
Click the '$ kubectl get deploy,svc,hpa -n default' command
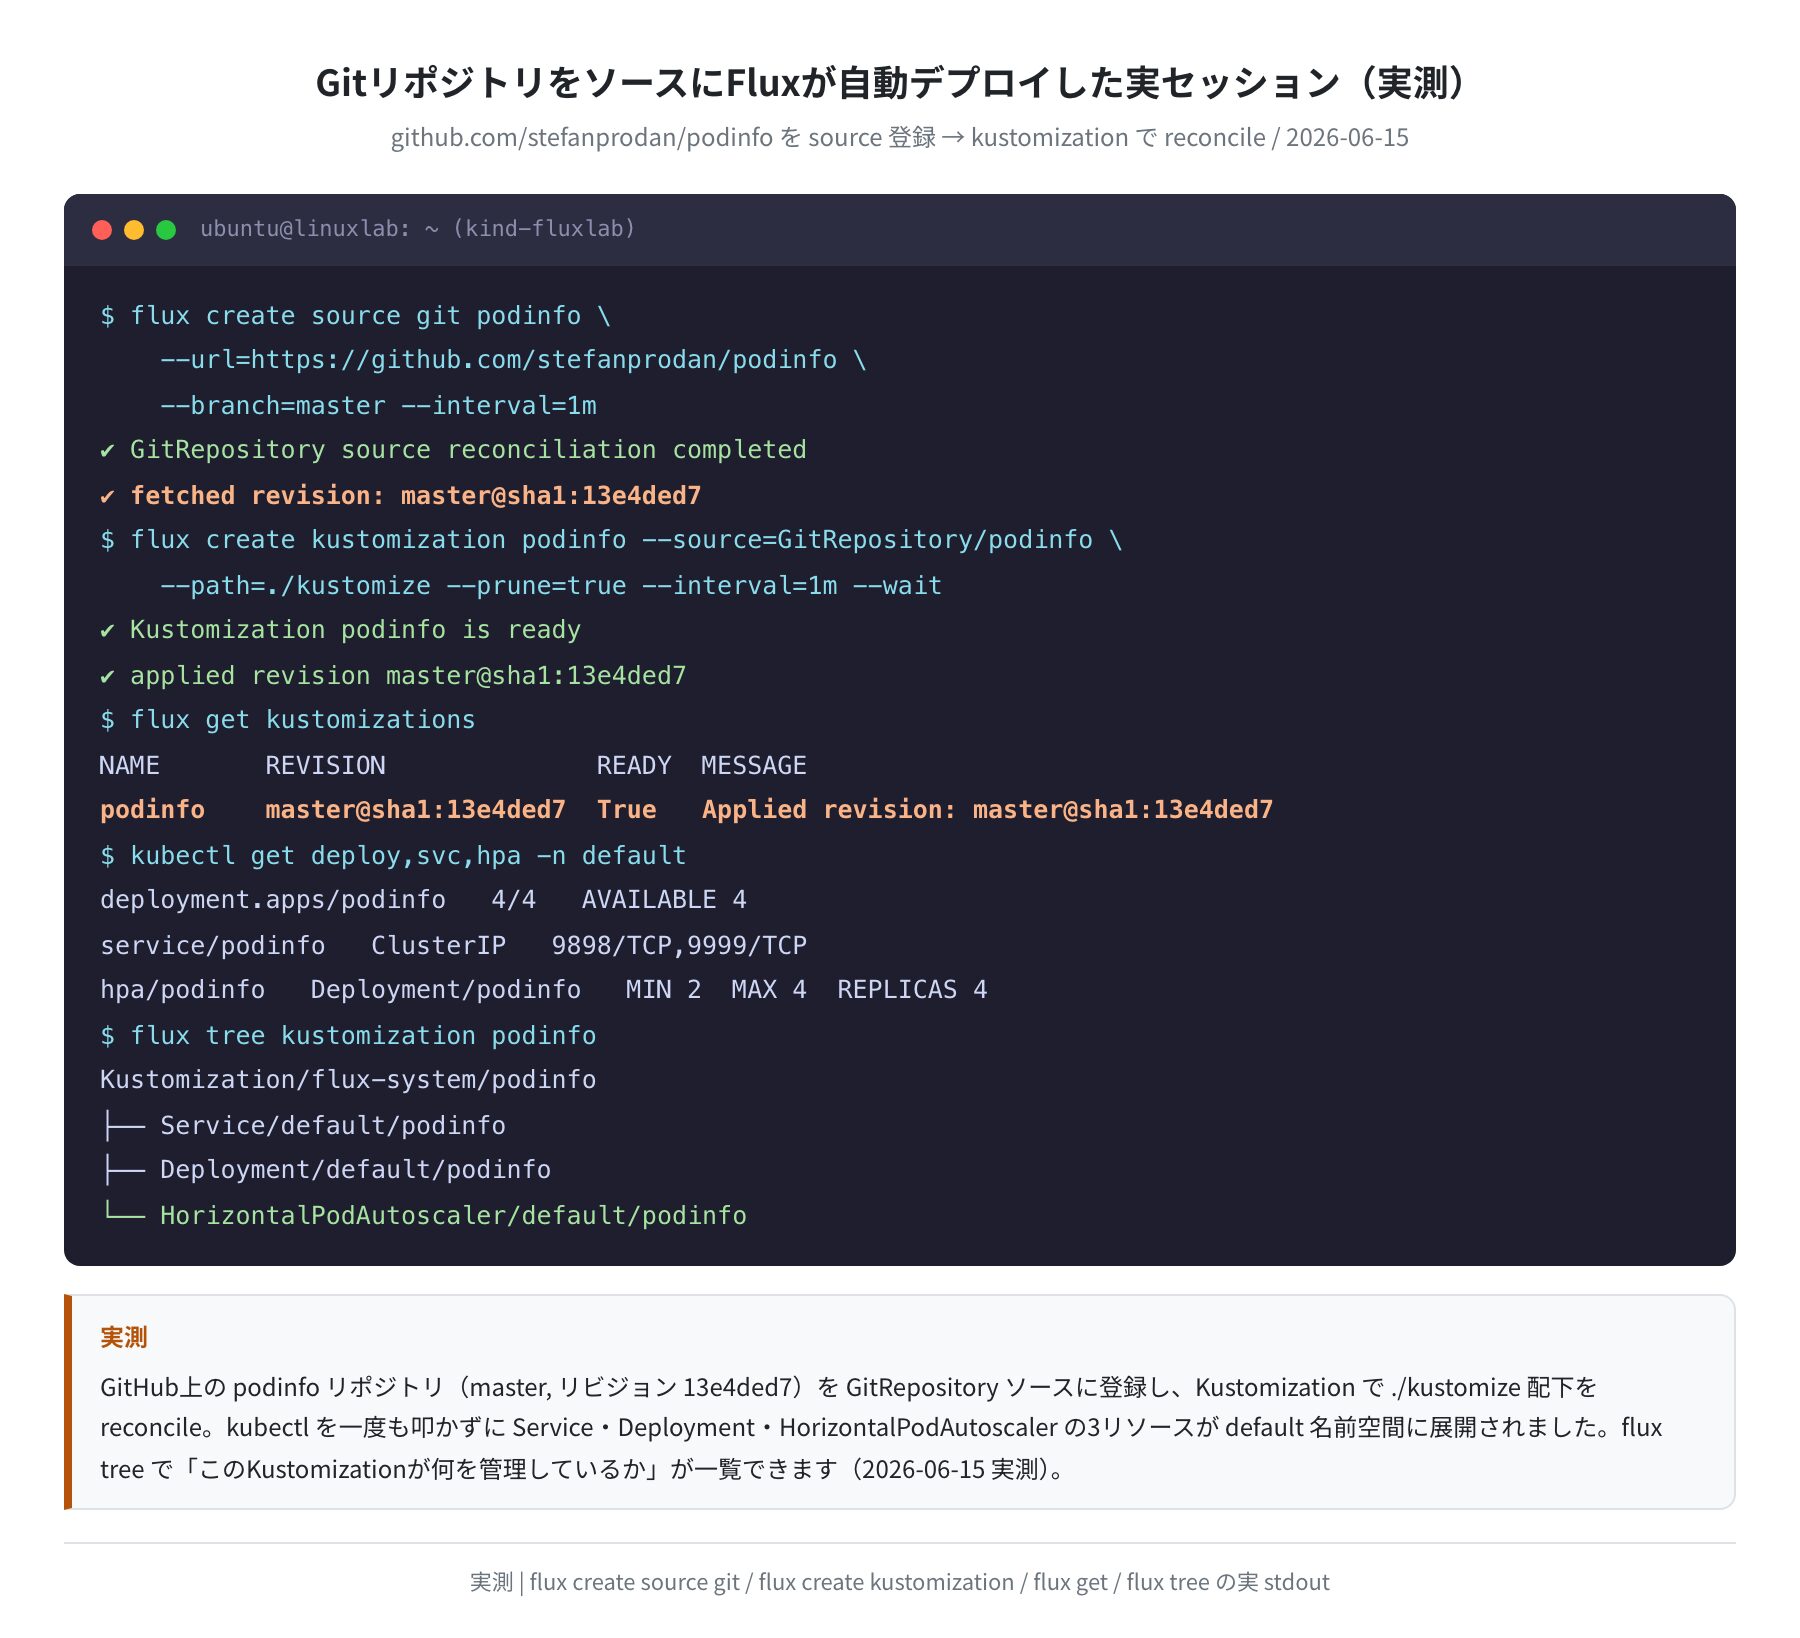[x=393, y=856]
